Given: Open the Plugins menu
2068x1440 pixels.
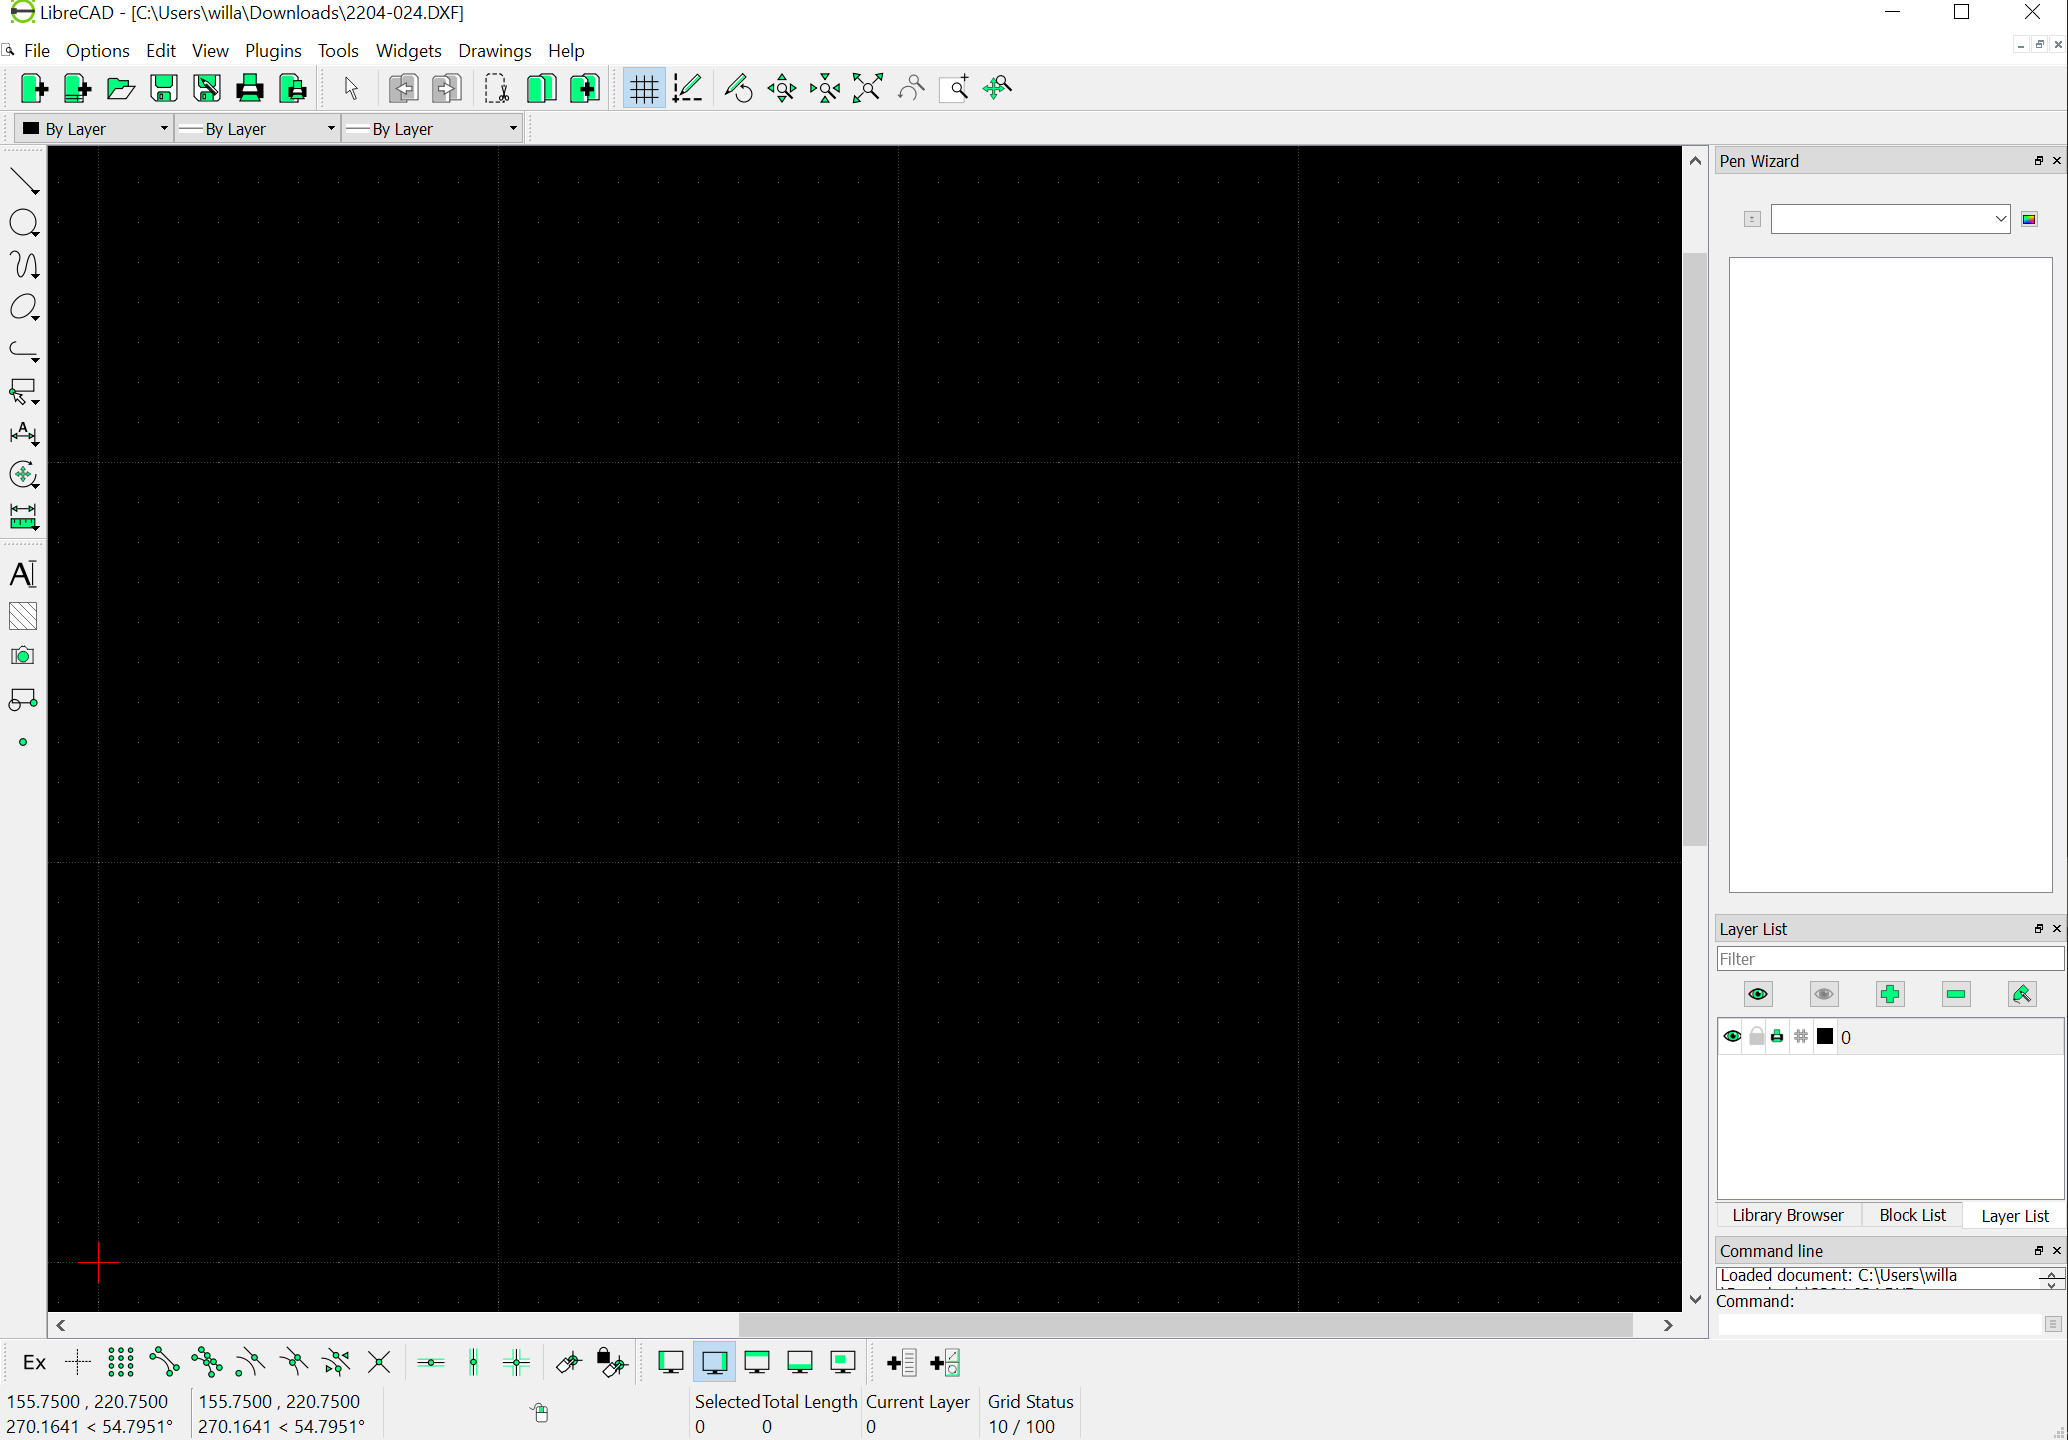Looking at the screenshot, I should 273,51.
